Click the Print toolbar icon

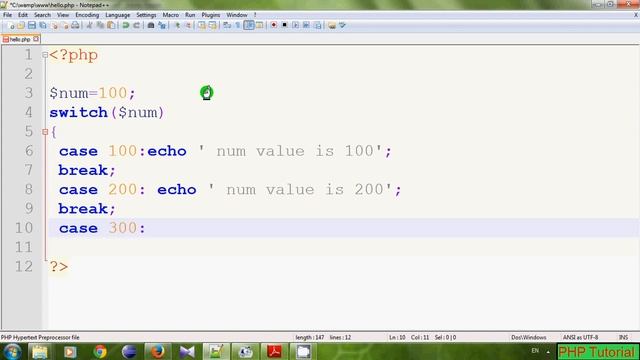coord(76,25)
